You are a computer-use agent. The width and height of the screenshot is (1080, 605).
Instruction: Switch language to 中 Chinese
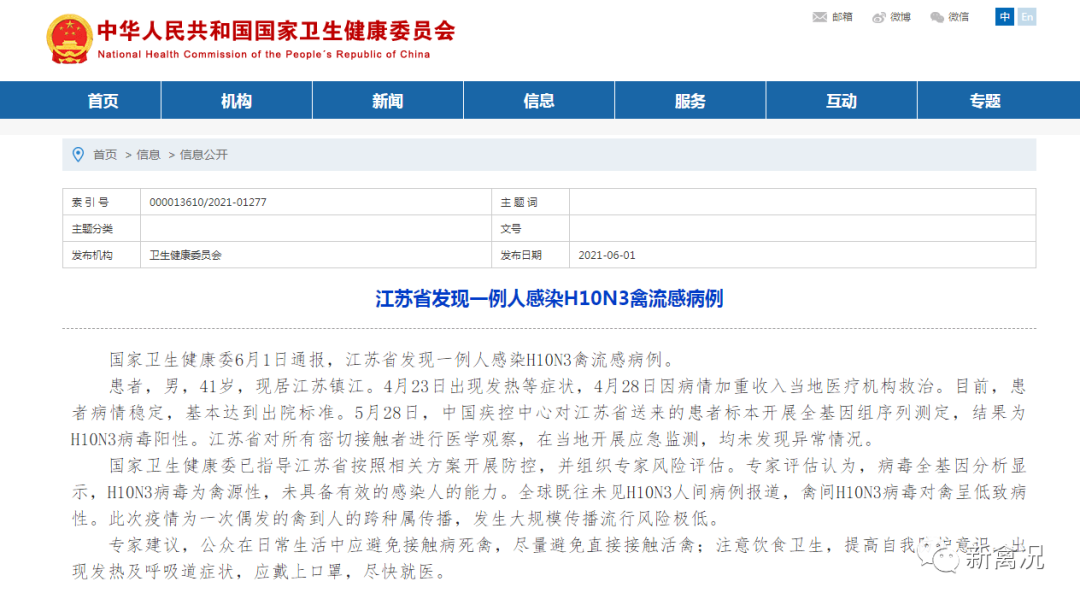tap(1004, 16)
